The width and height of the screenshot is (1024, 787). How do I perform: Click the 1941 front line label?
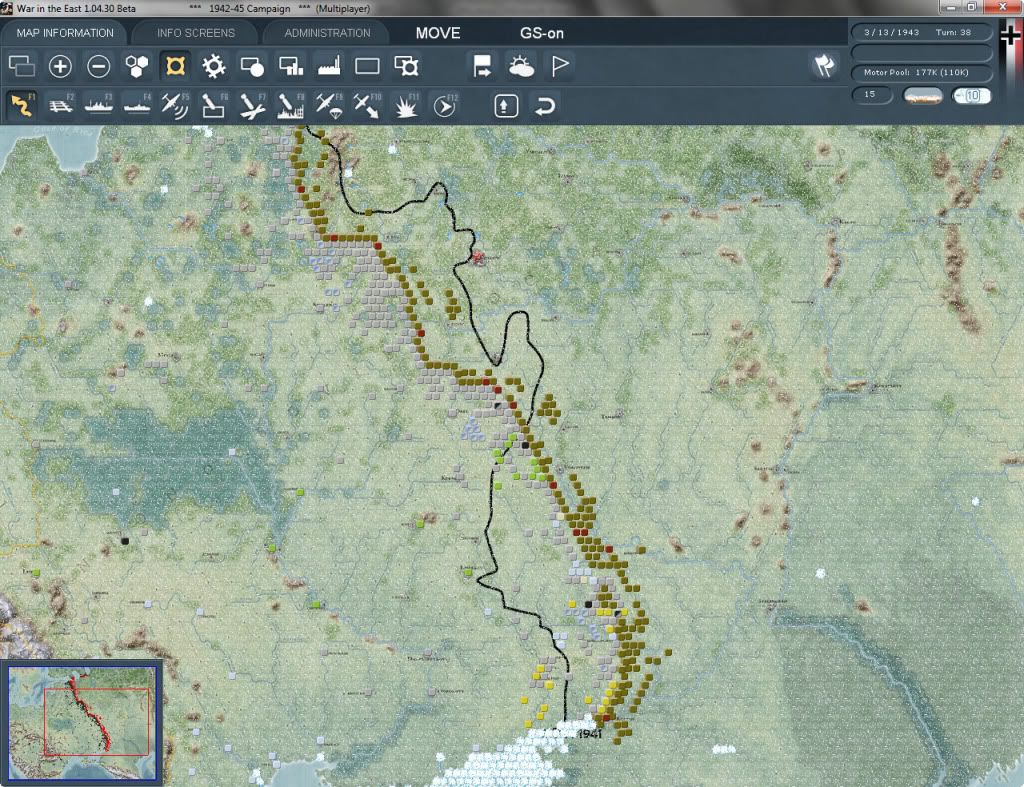[590, 733]
